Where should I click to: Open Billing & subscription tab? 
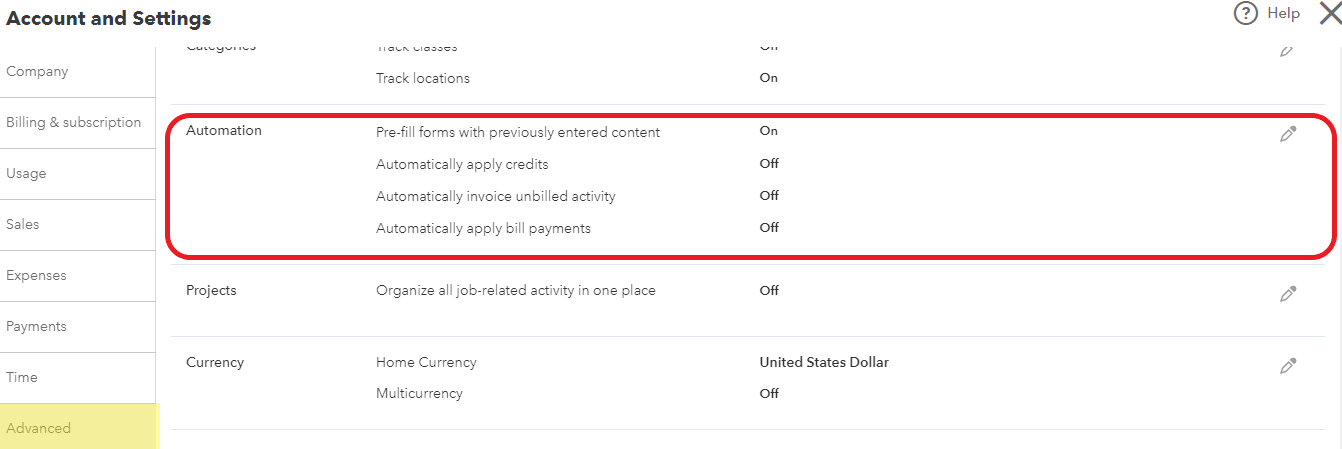[x=74, y=123]
